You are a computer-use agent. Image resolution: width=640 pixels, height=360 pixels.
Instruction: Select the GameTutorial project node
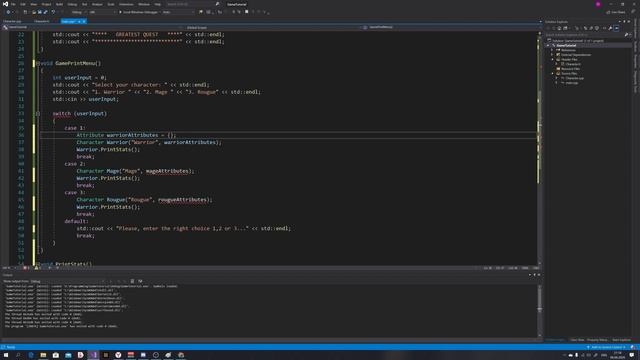[567, 45]
